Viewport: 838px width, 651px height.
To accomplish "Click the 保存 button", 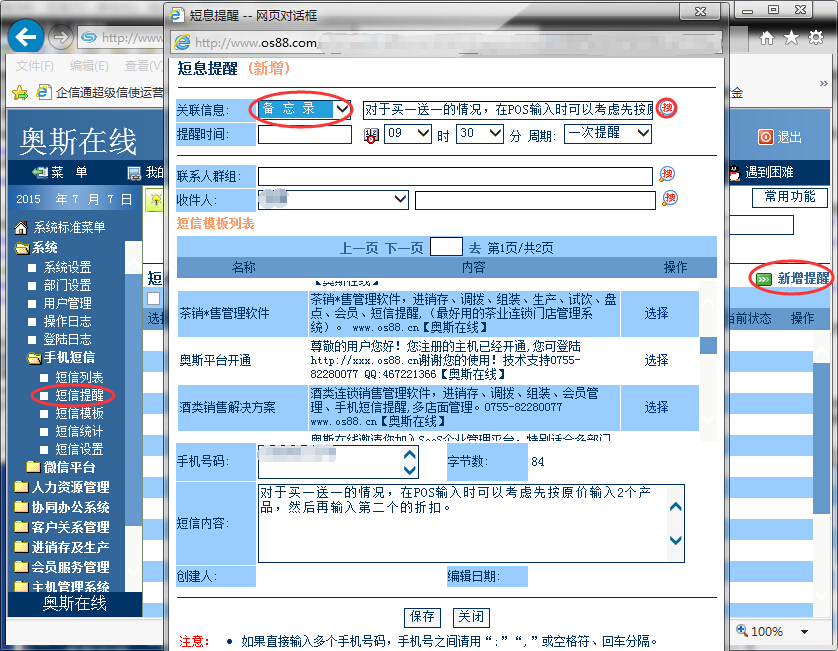I will click(422, 617).
